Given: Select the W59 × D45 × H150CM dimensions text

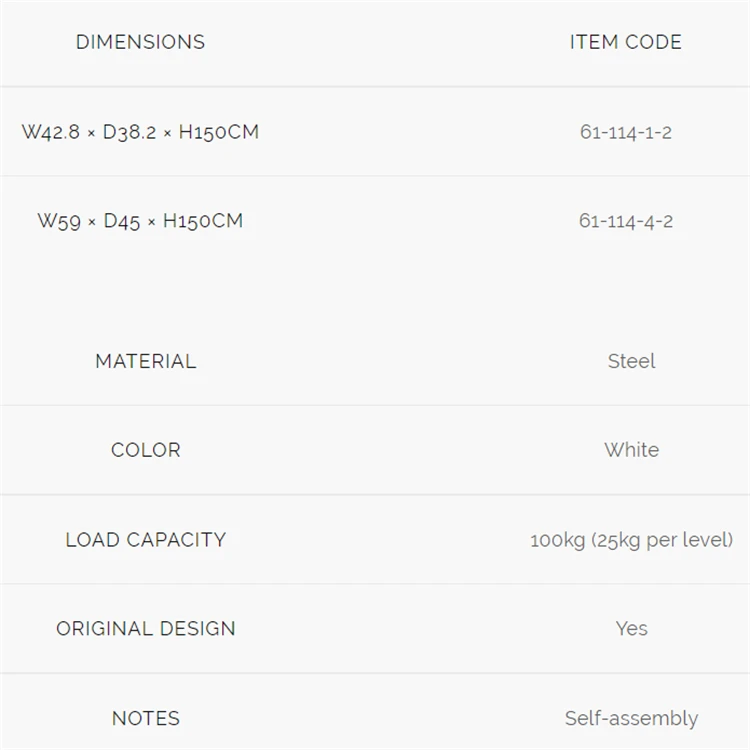Looking at the screenshot, I should click(x=140, y=221).
